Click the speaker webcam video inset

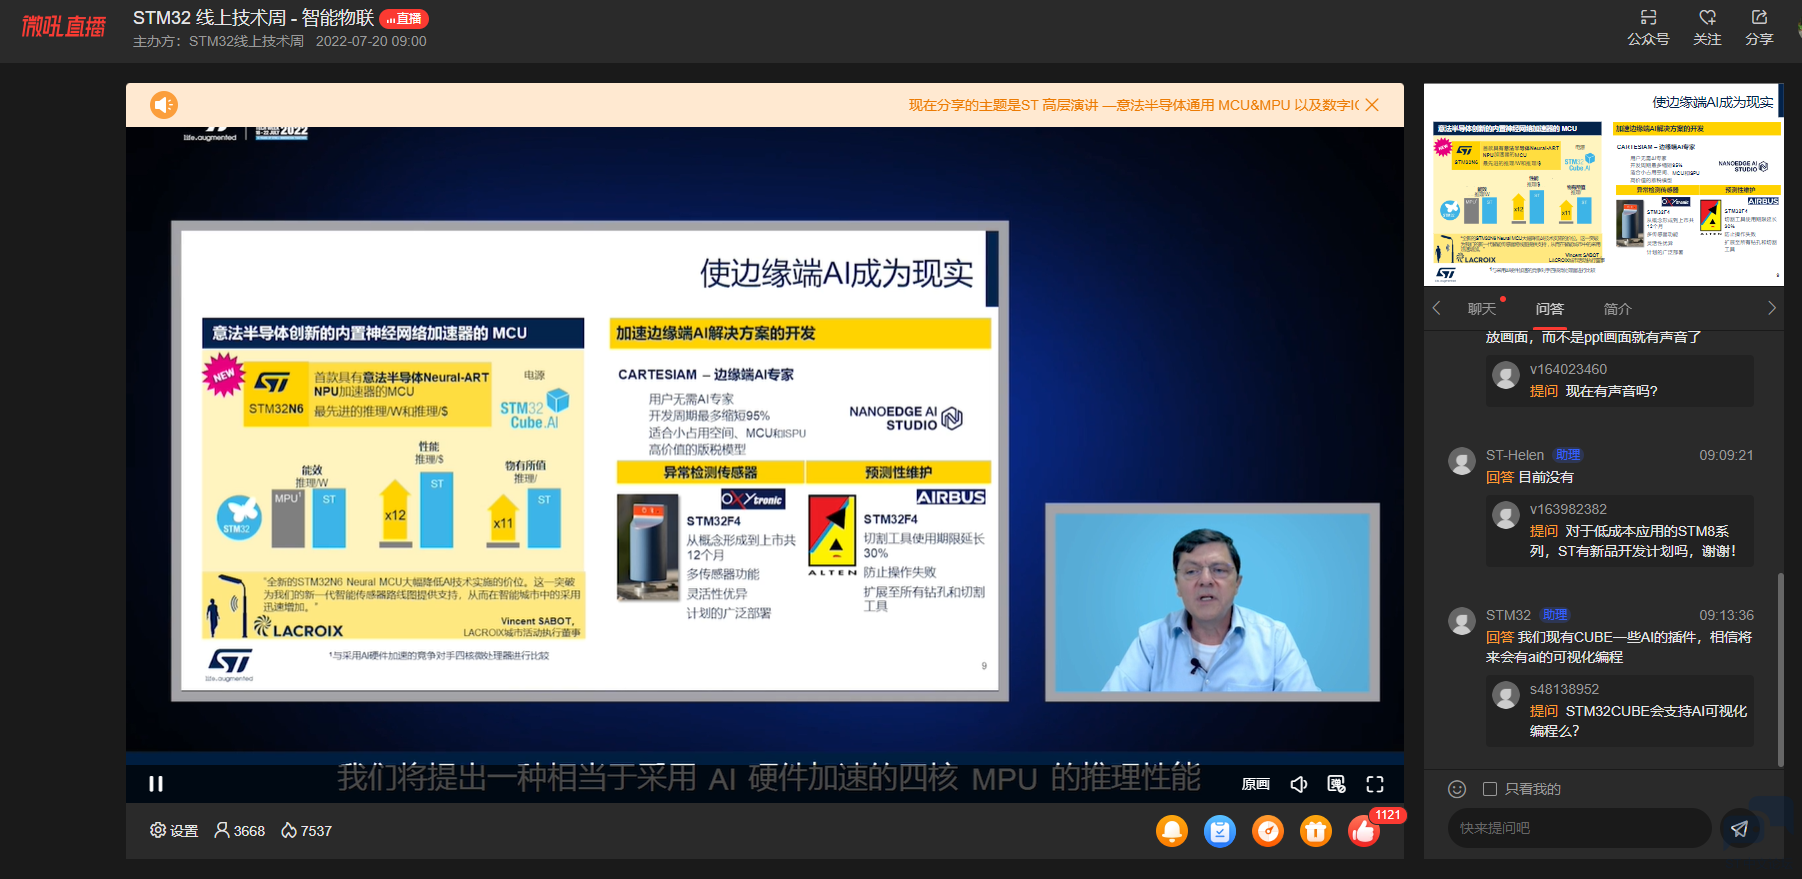(x=1212, y=602)
